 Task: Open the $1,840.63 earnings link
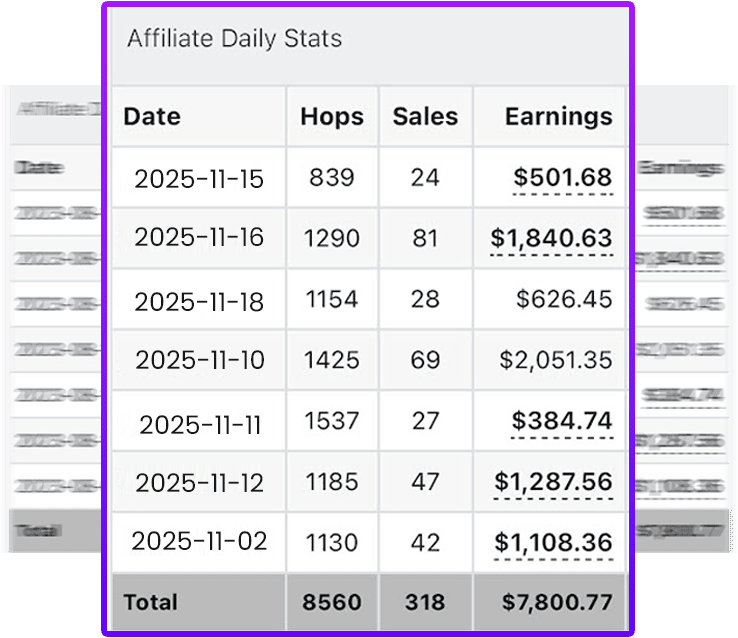(x=551, y=238)
